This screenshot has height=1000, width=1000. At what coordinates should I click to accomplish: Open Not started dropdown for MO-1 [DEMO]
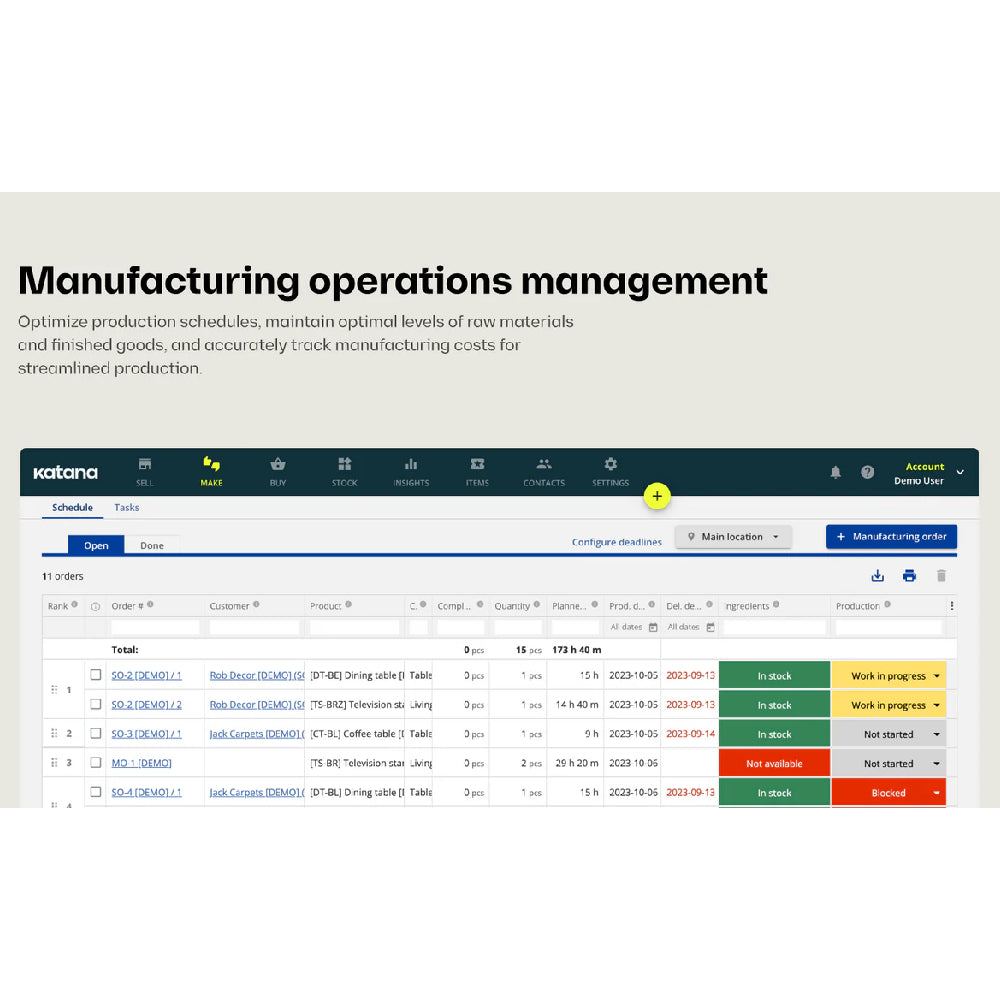(888, 763)
